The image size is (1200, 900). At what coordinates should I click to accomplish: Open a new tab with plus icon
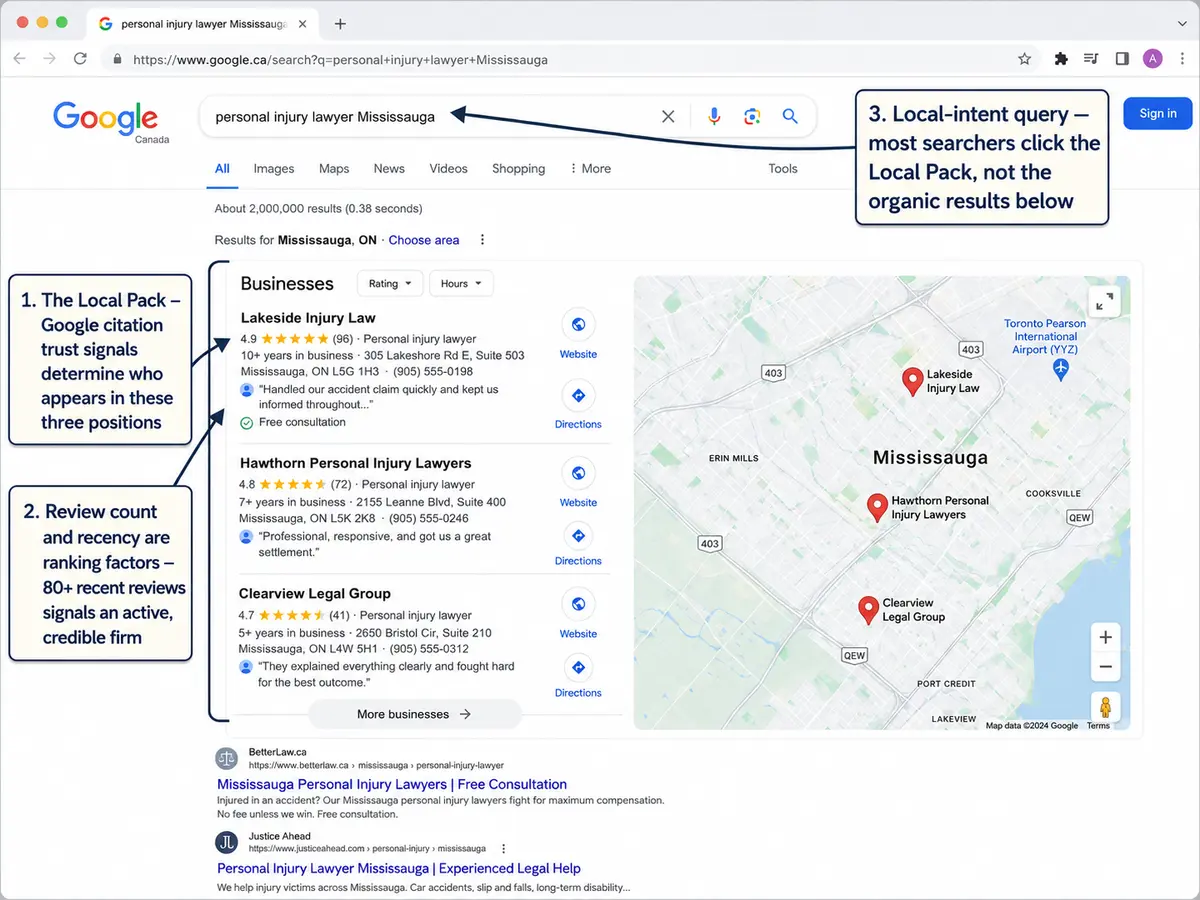click(x=340, y=23)
